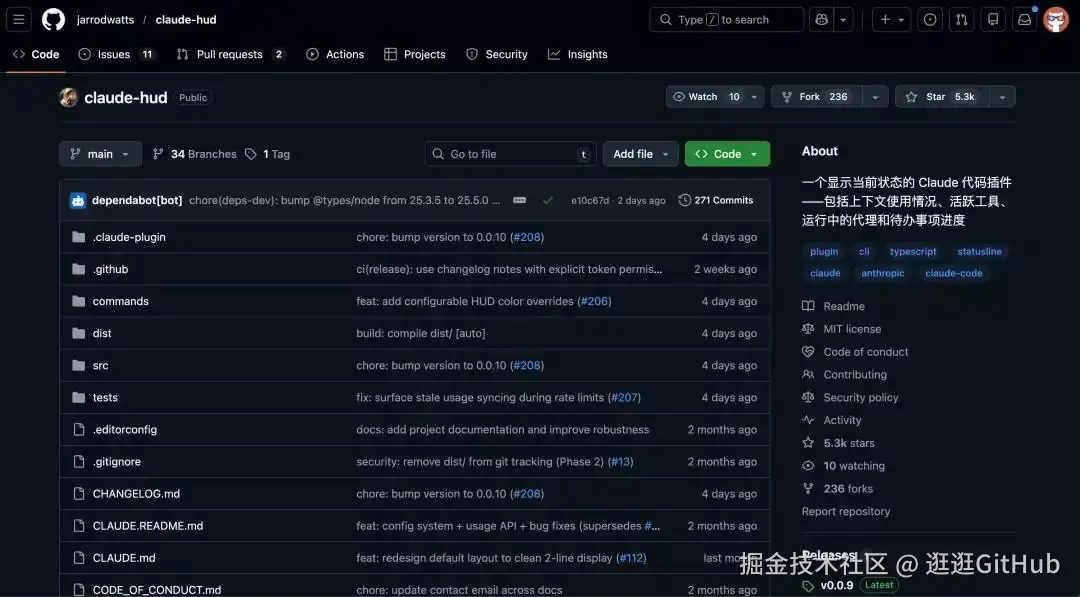Screen dimensions: 1080x597
Task: View 34 Branches link
Action: pyautogui.click(x=194, y=154)
